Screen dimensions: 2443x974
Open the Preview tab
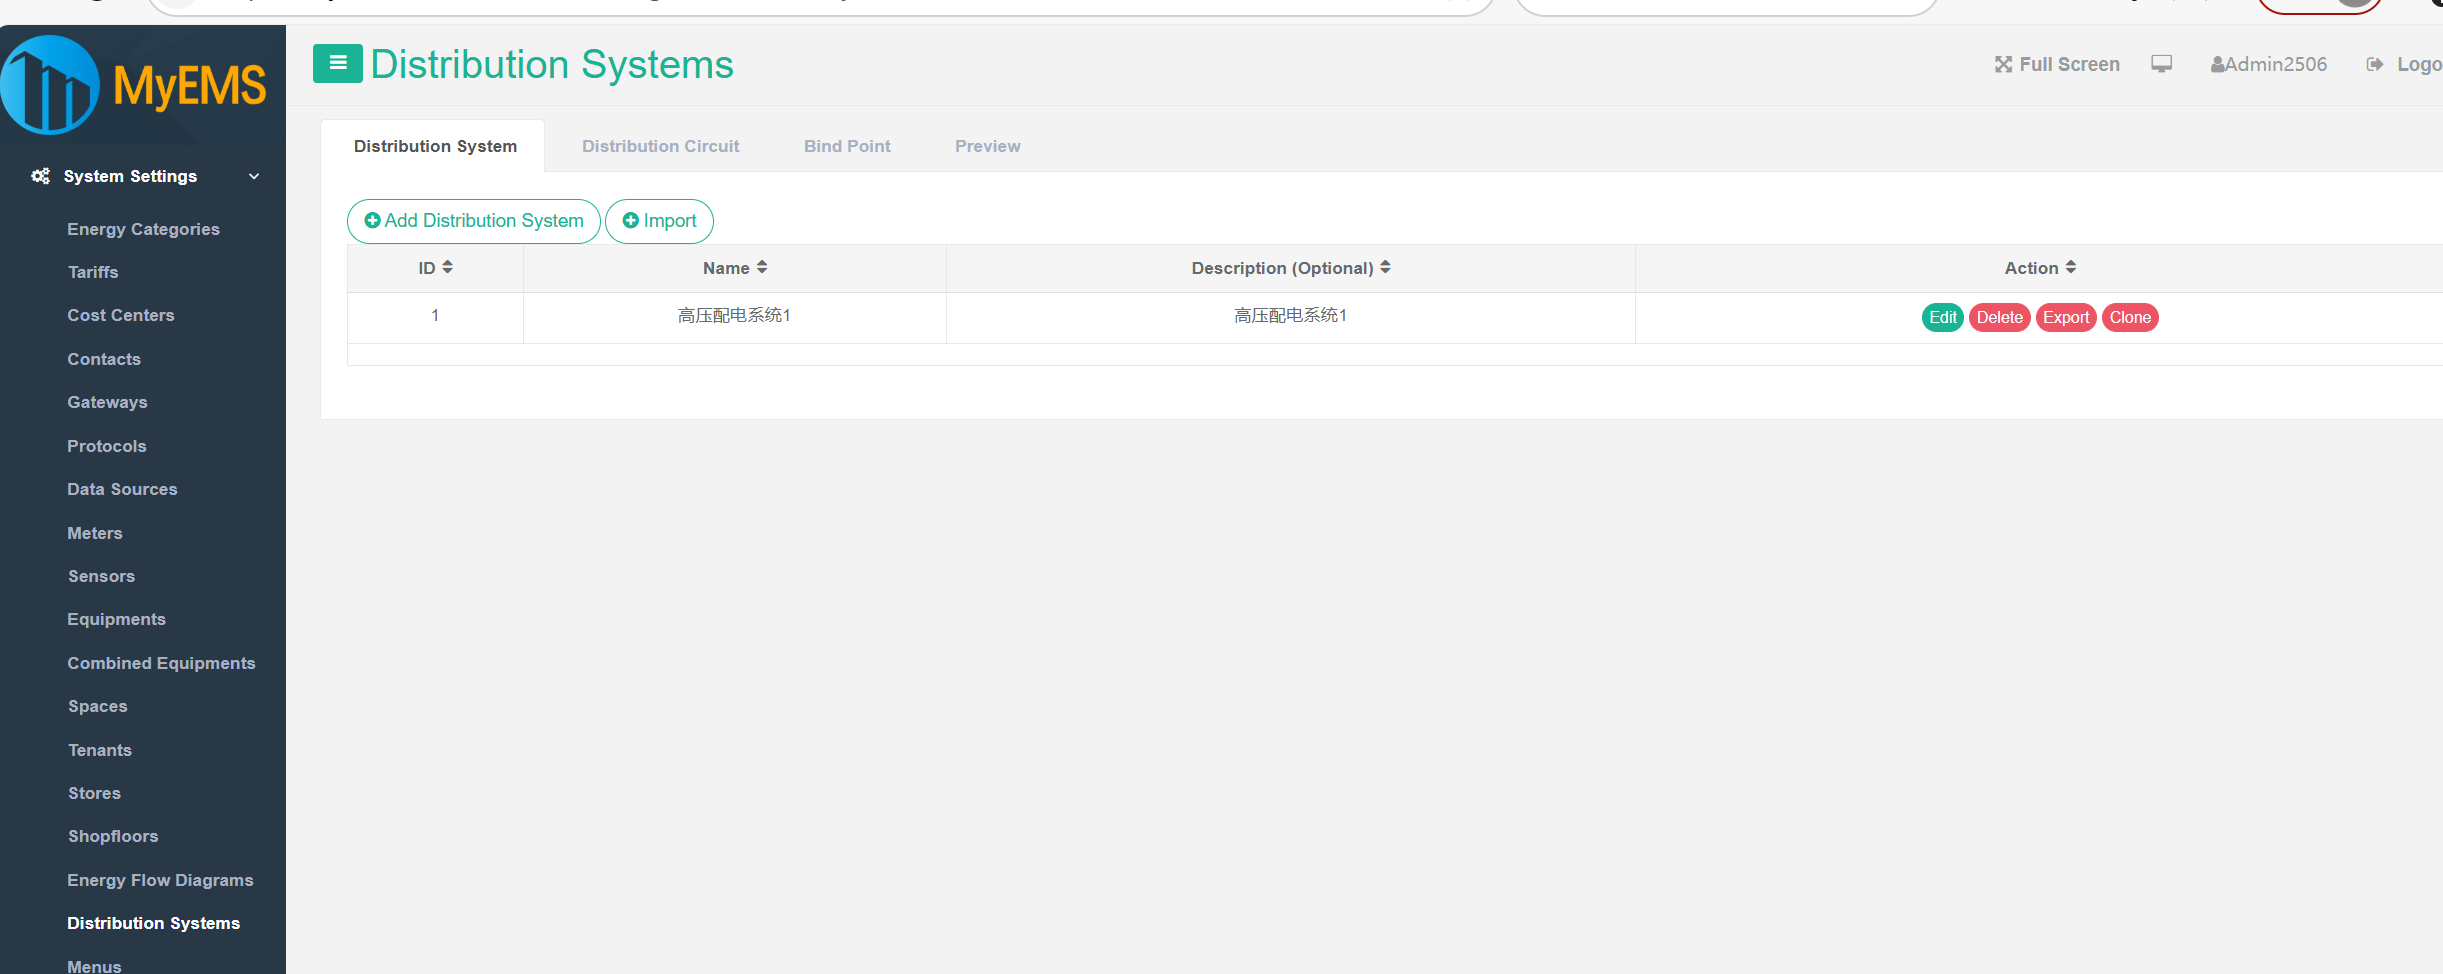pyautogui.click(x=987, y=146)
